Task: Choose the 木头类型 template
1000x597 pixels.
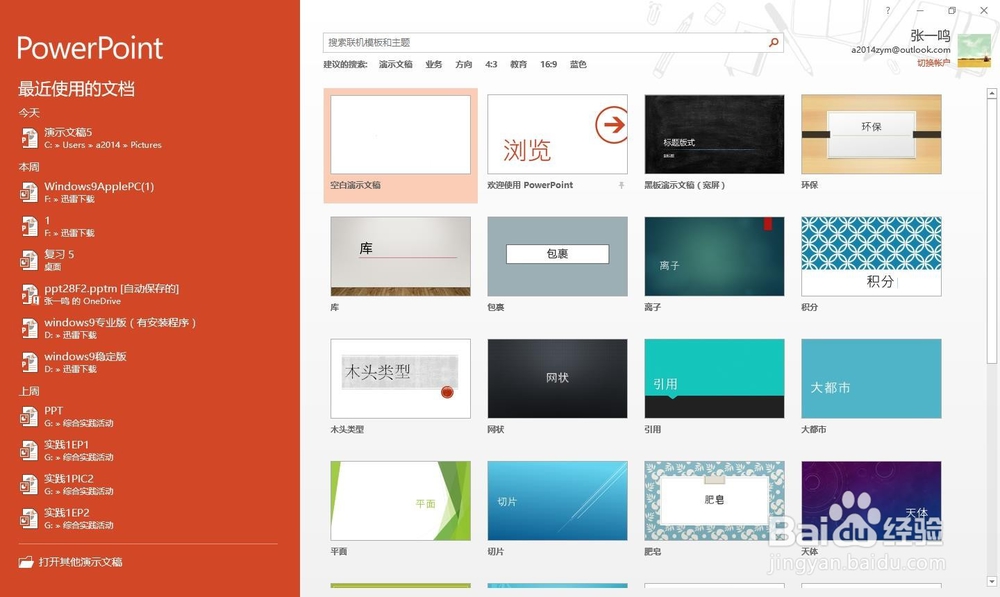Action: (401, 379)
